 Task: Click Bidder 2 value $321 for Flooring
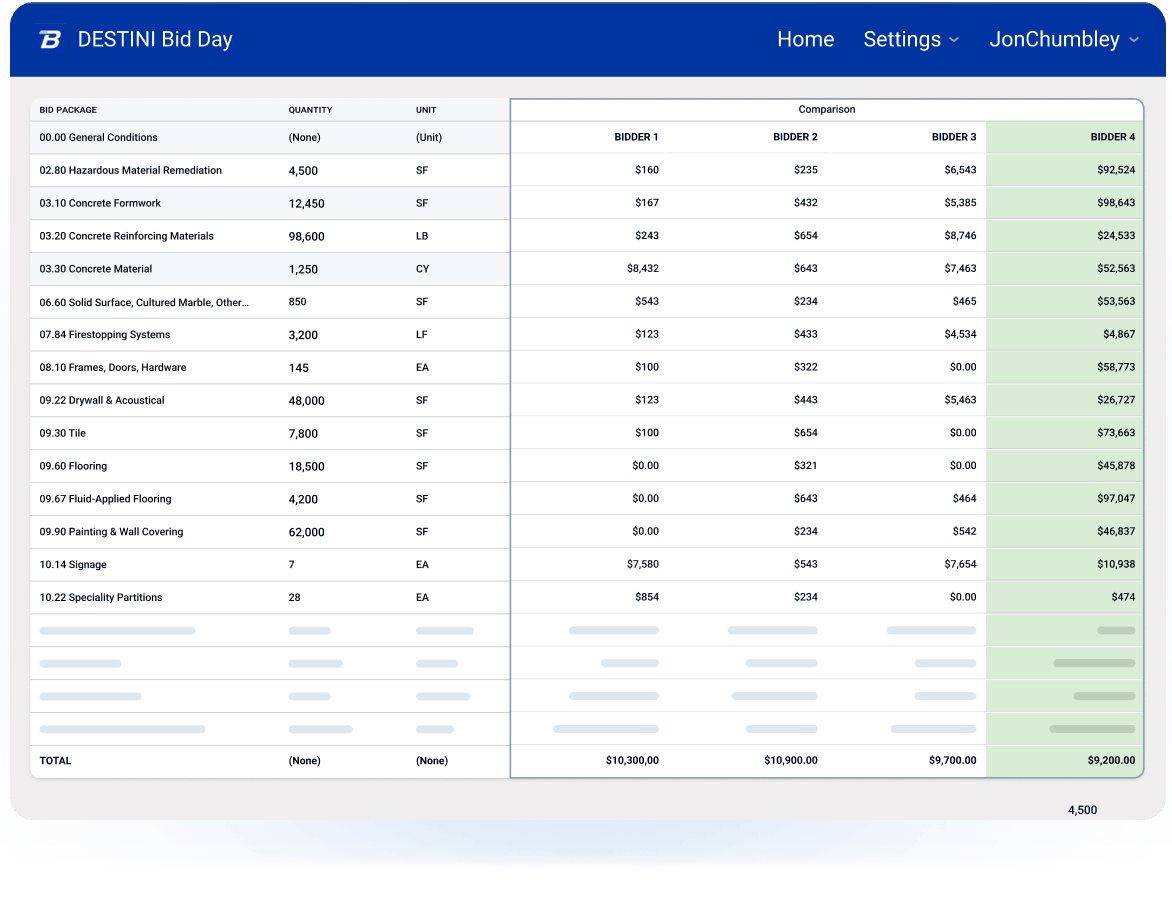pyautogui.click(x=806, y=466)
